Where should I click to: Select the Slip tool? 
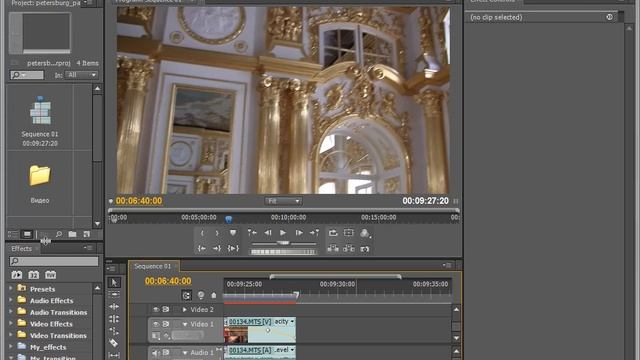tap(114, 355)
